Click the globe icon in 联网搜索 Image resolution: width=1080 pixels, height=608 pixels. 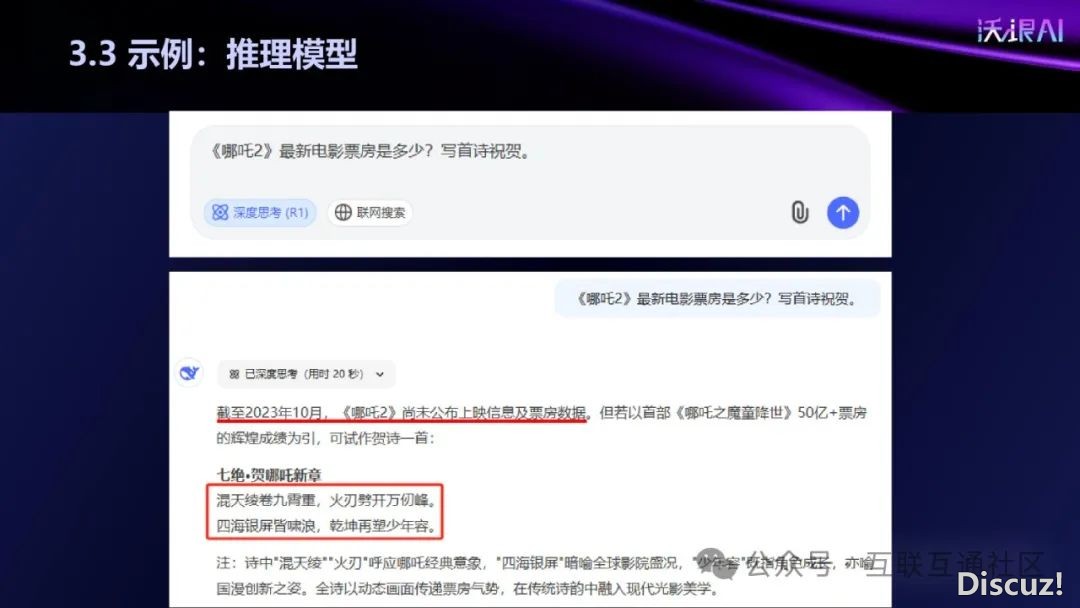click(343, 213)
